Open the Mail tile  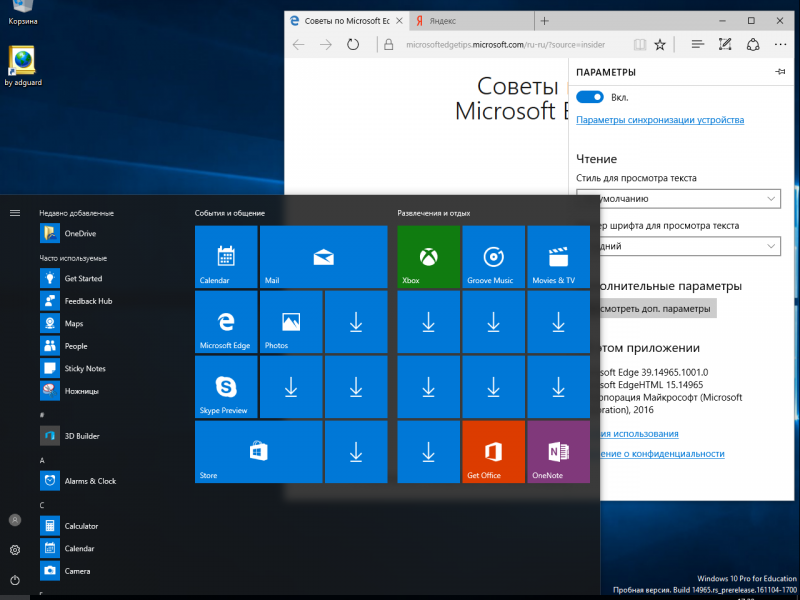(323, 257)
